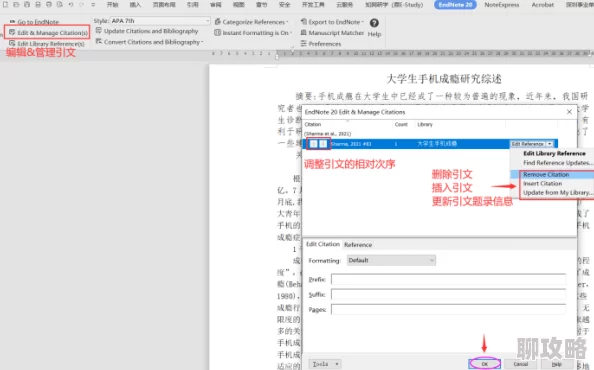Click the Prefix input field

[x=448, y=279]
